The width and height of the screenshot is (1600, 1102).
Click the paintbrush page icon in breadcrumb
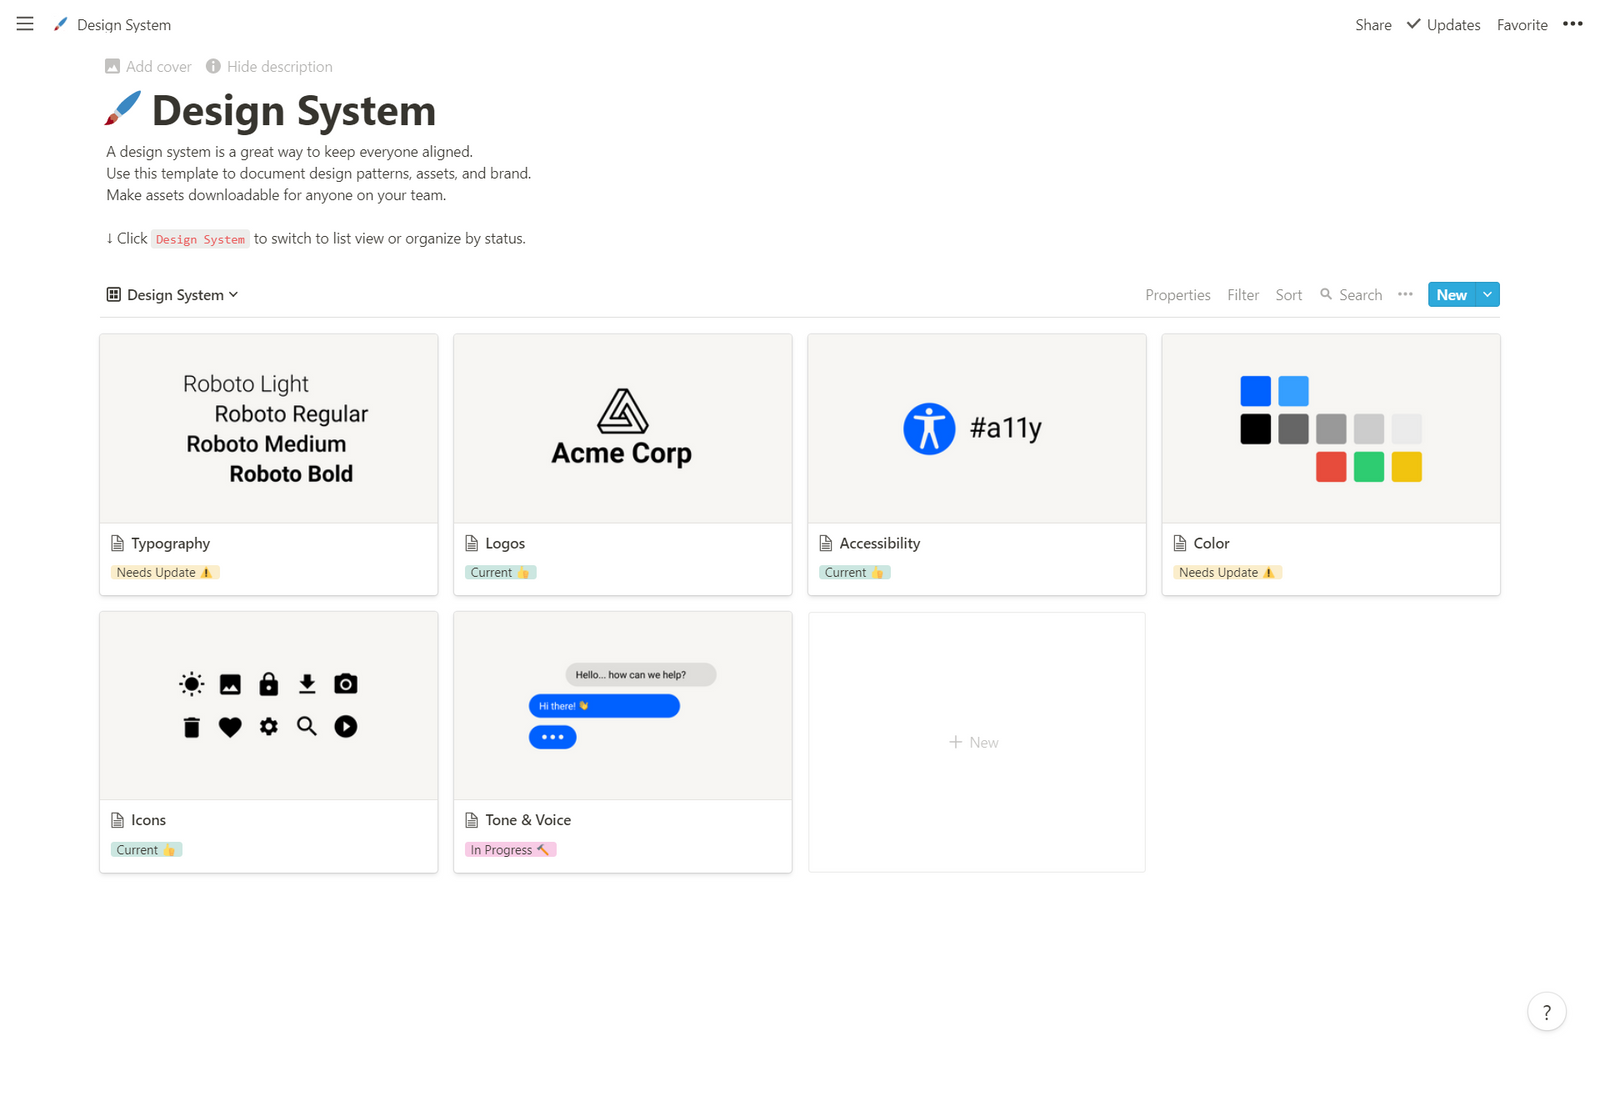(61, 24)
